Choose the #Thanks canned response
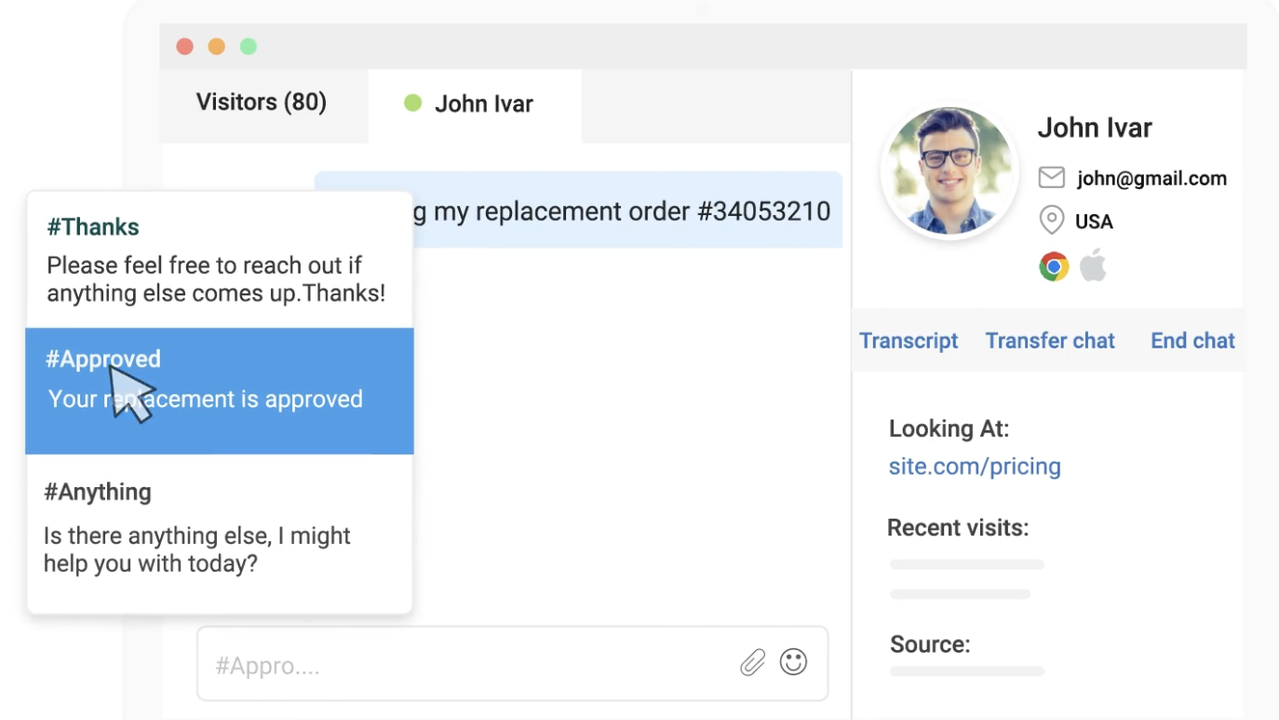This screenshot has height=720, width=1279. (x=218, y=260)
